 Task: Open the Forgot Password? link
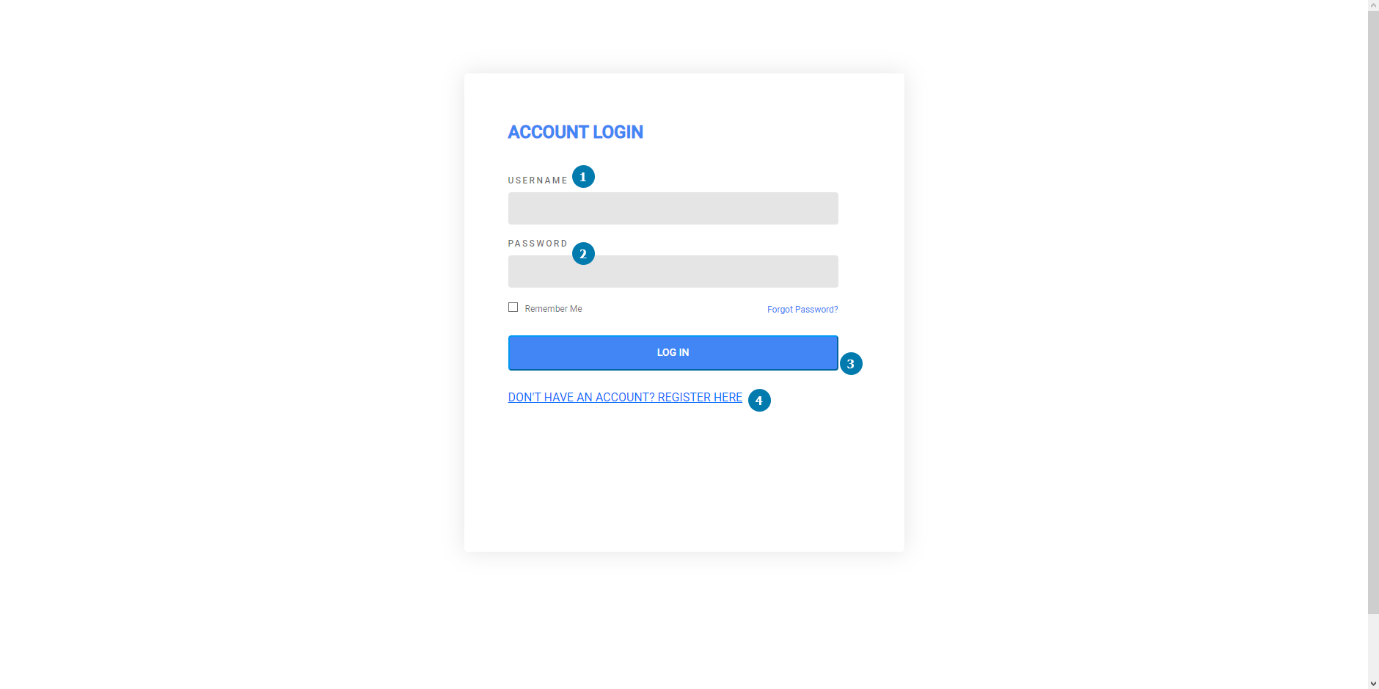click(802, 310)
